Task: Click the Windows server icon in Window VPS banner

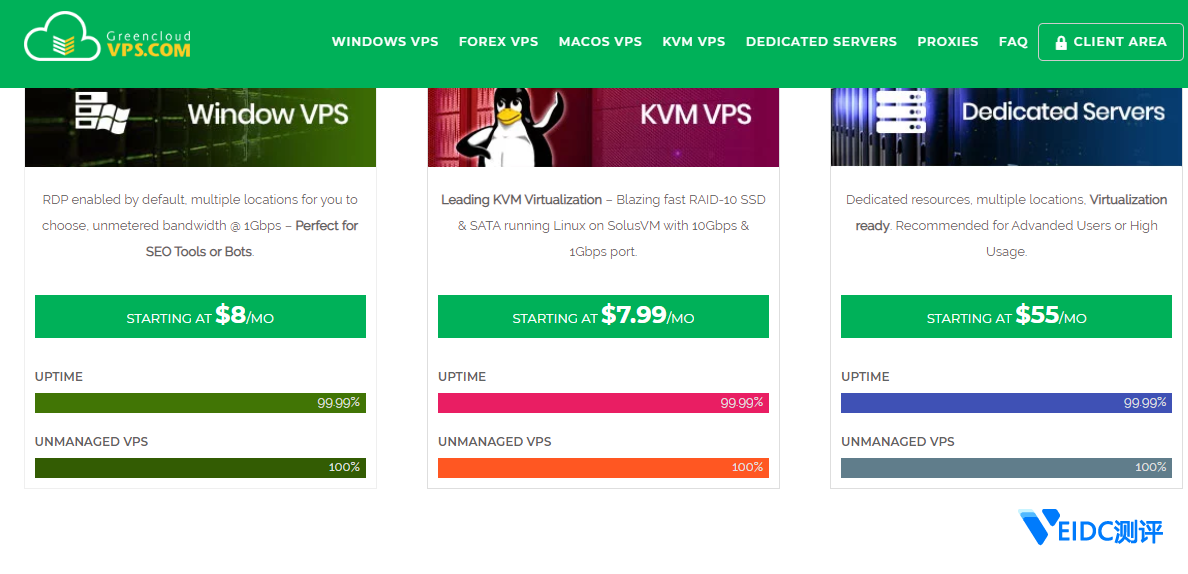Action: pyautogui.click(x=102, y=113)
